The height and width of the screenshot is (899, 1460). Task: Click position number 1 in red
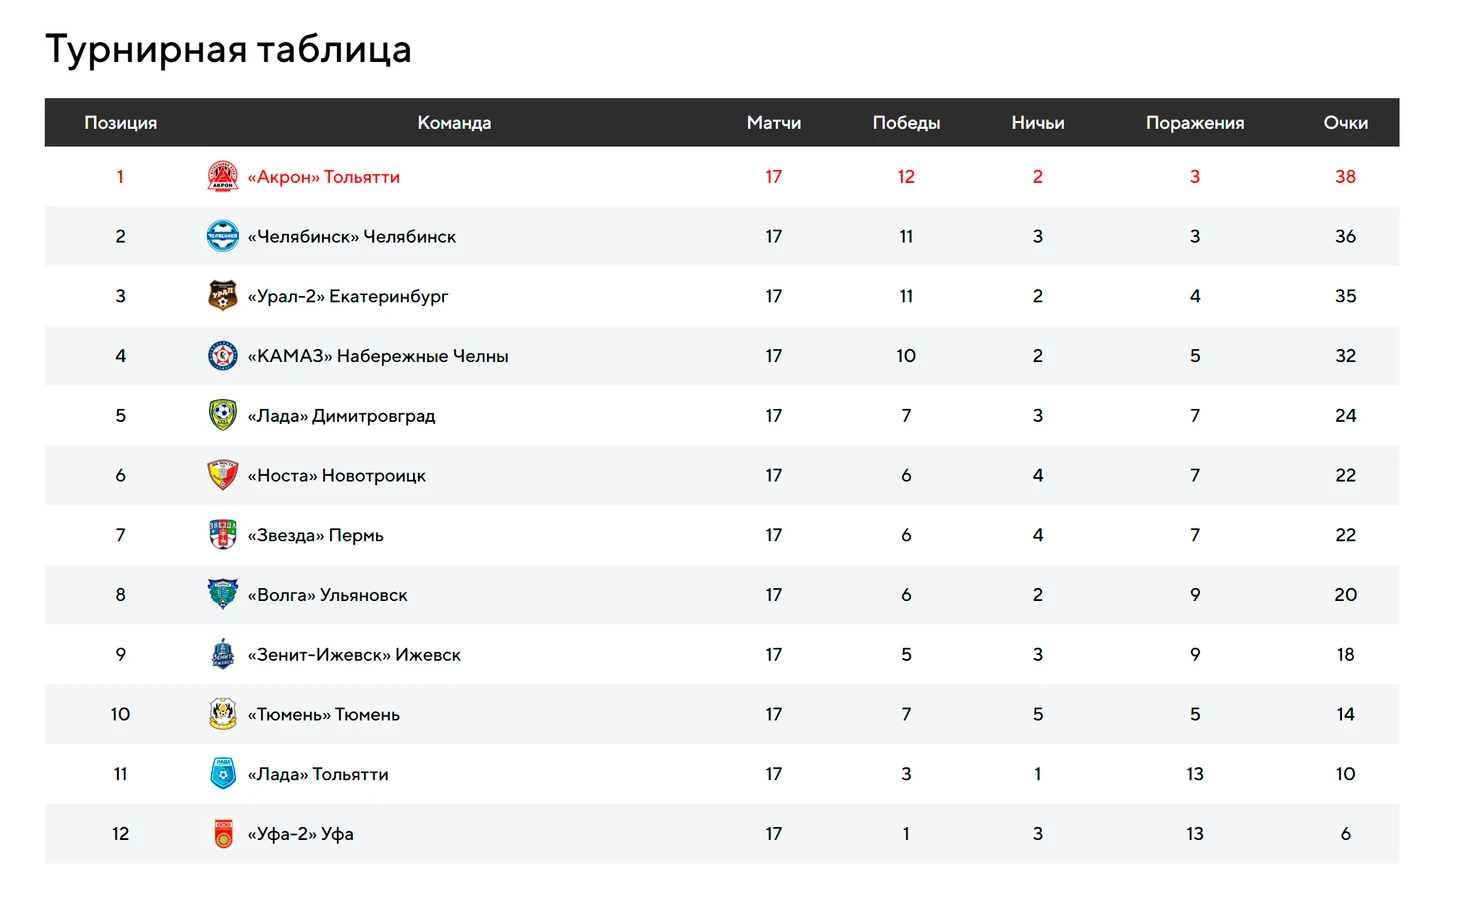120,177
